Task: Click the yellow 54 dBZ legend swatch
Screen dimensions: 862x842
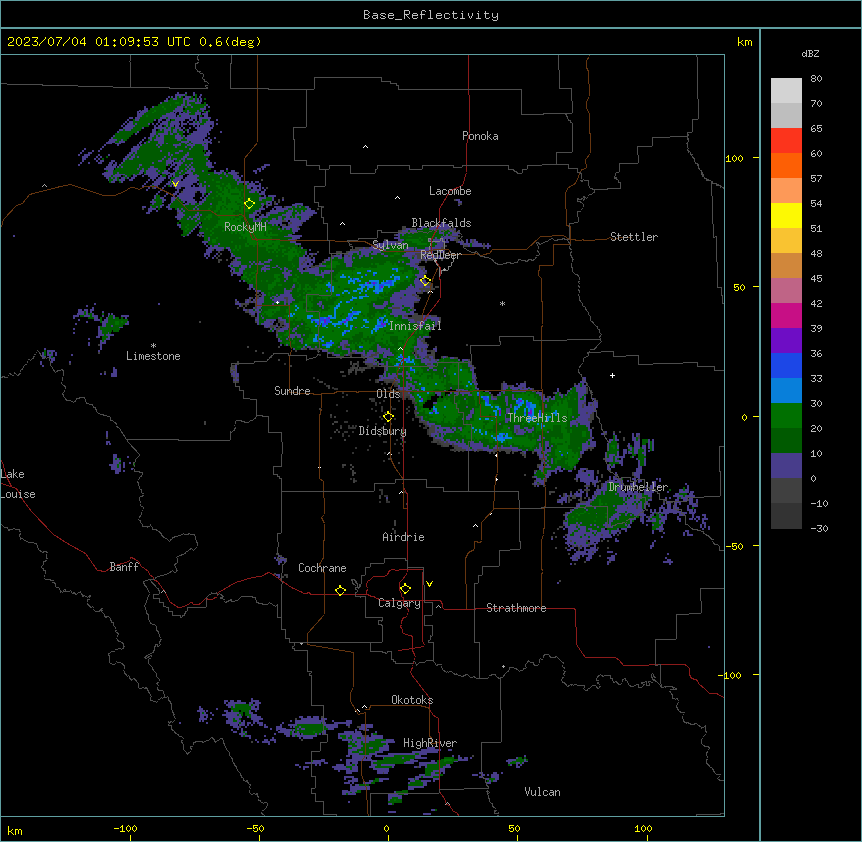Action: point(786,215)
